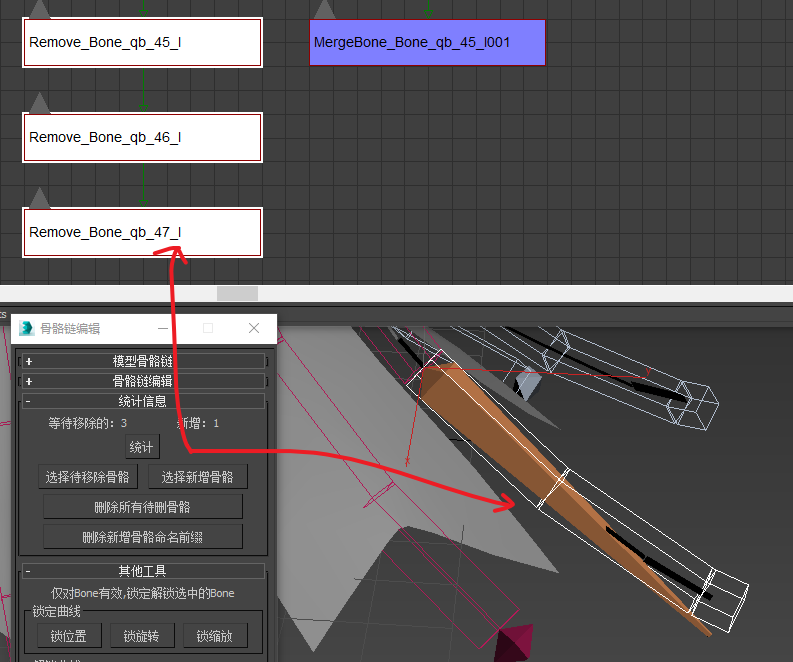
Task: Toggle the 锁旋转 lock button
Action: pyautogui.click(x=142, y=636)
